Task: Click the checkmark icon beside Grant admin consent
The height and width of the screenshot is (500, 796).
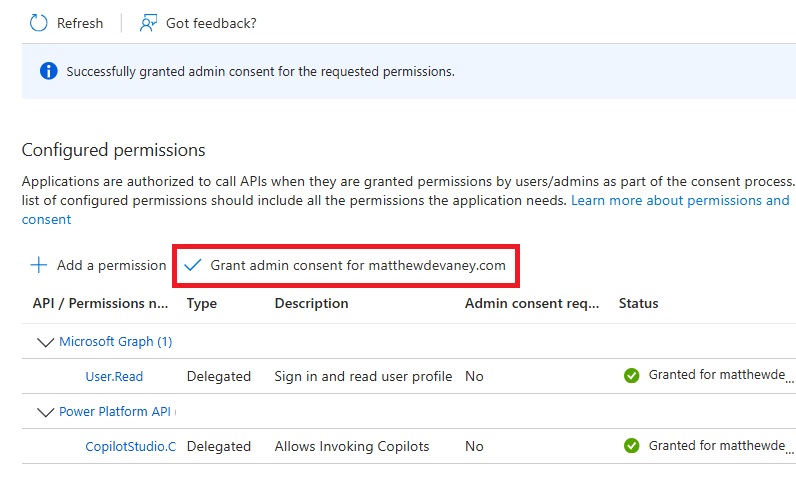Action: click(x=193, y=265)
